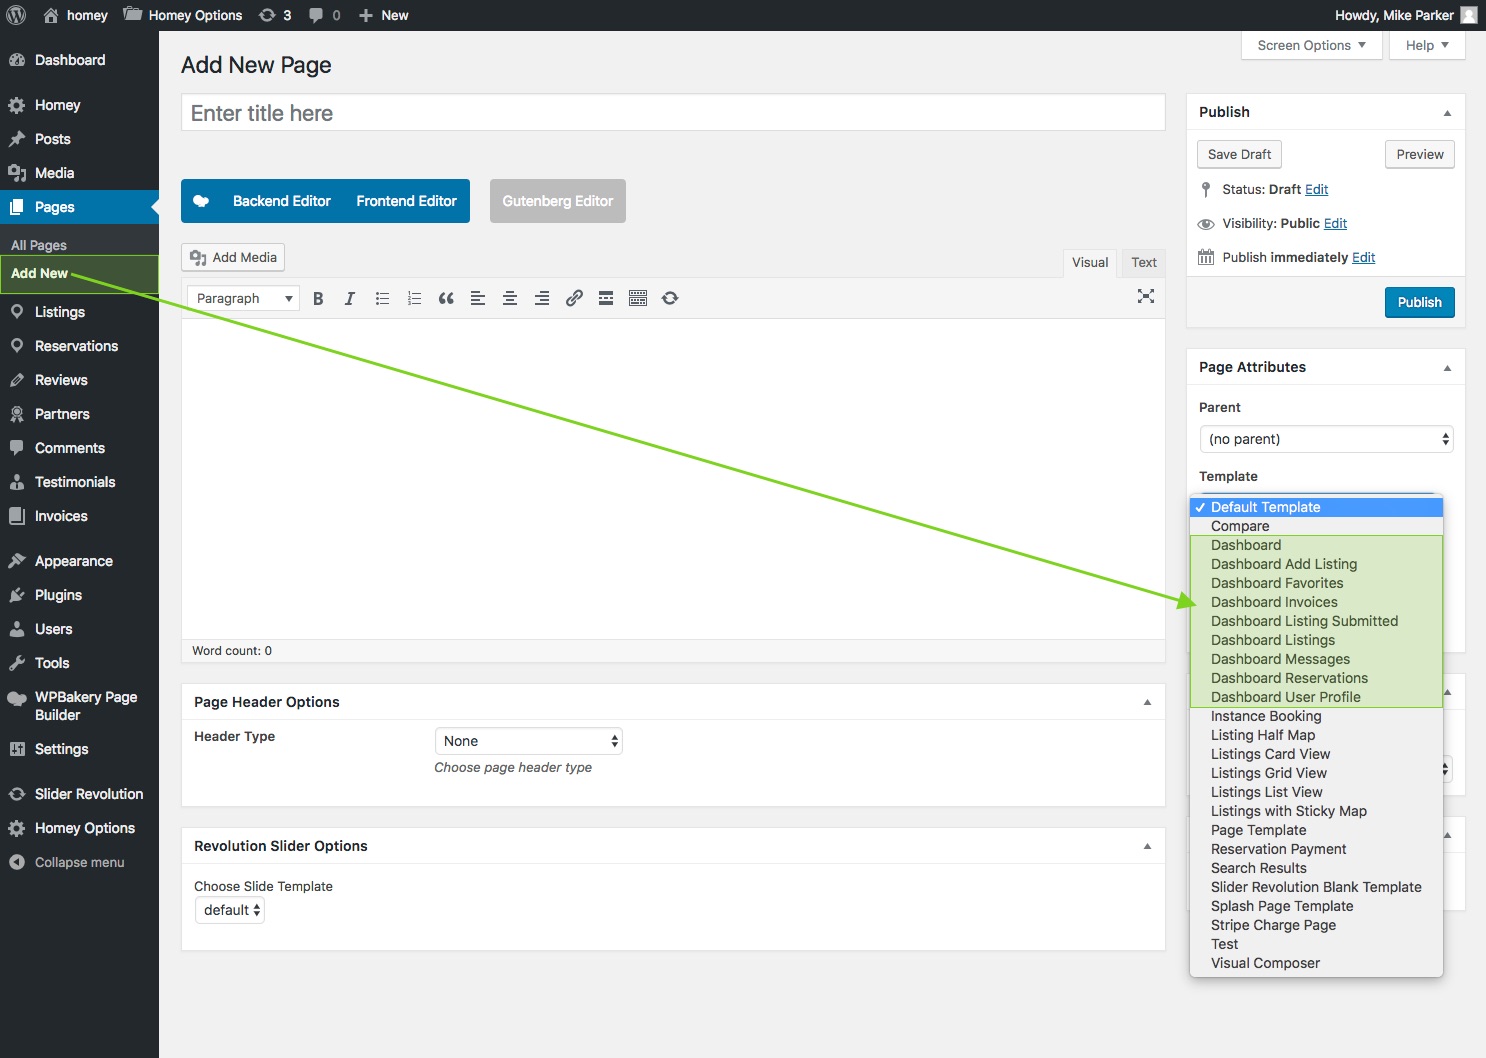Viewport: 1486px width, 1058px height.
Task: Insert a numbered list
Action: click(x=414, y=298)
